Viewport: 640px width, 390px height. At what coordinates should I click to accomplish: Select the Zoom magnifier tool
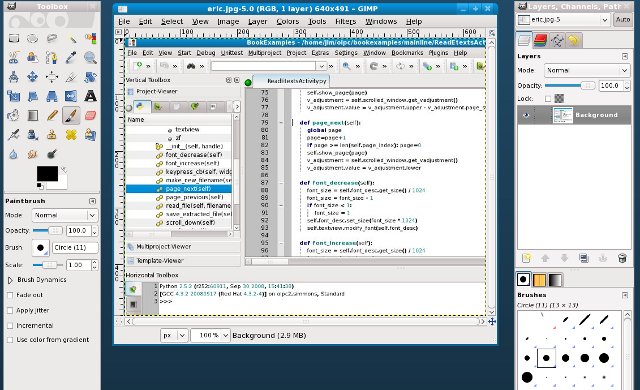coord(90,58)
